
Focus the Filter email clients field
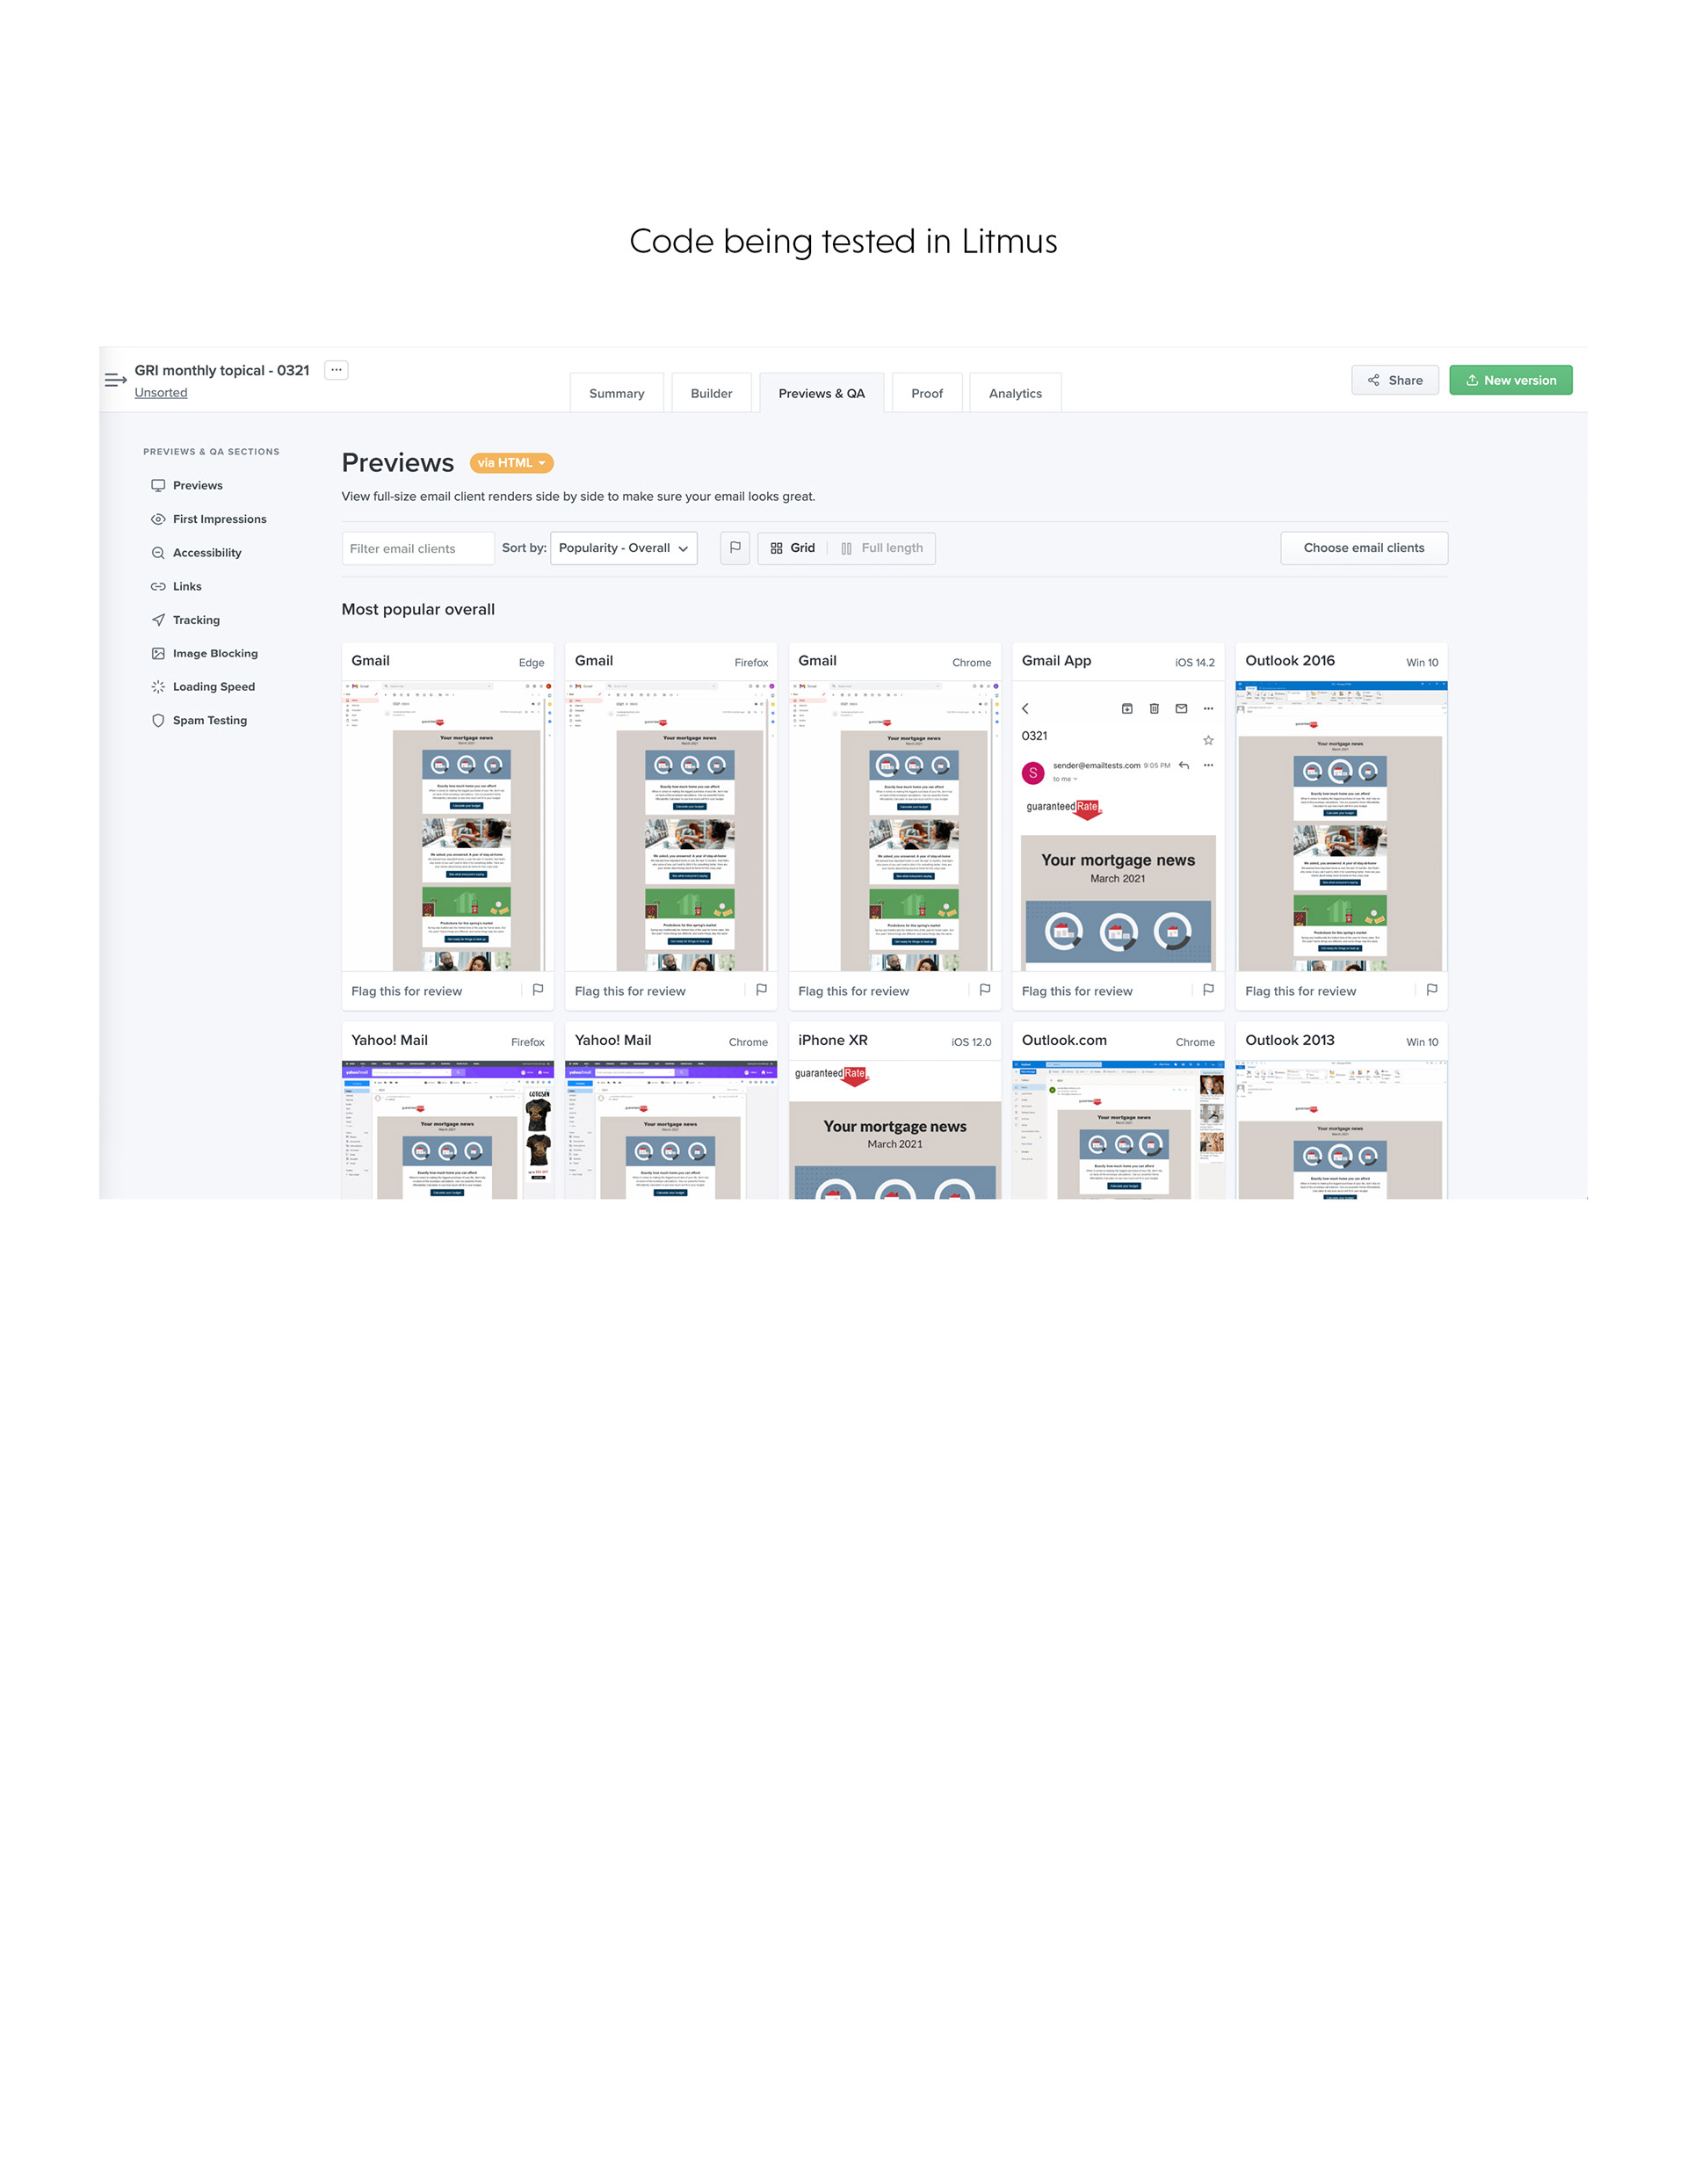[418, 548]
